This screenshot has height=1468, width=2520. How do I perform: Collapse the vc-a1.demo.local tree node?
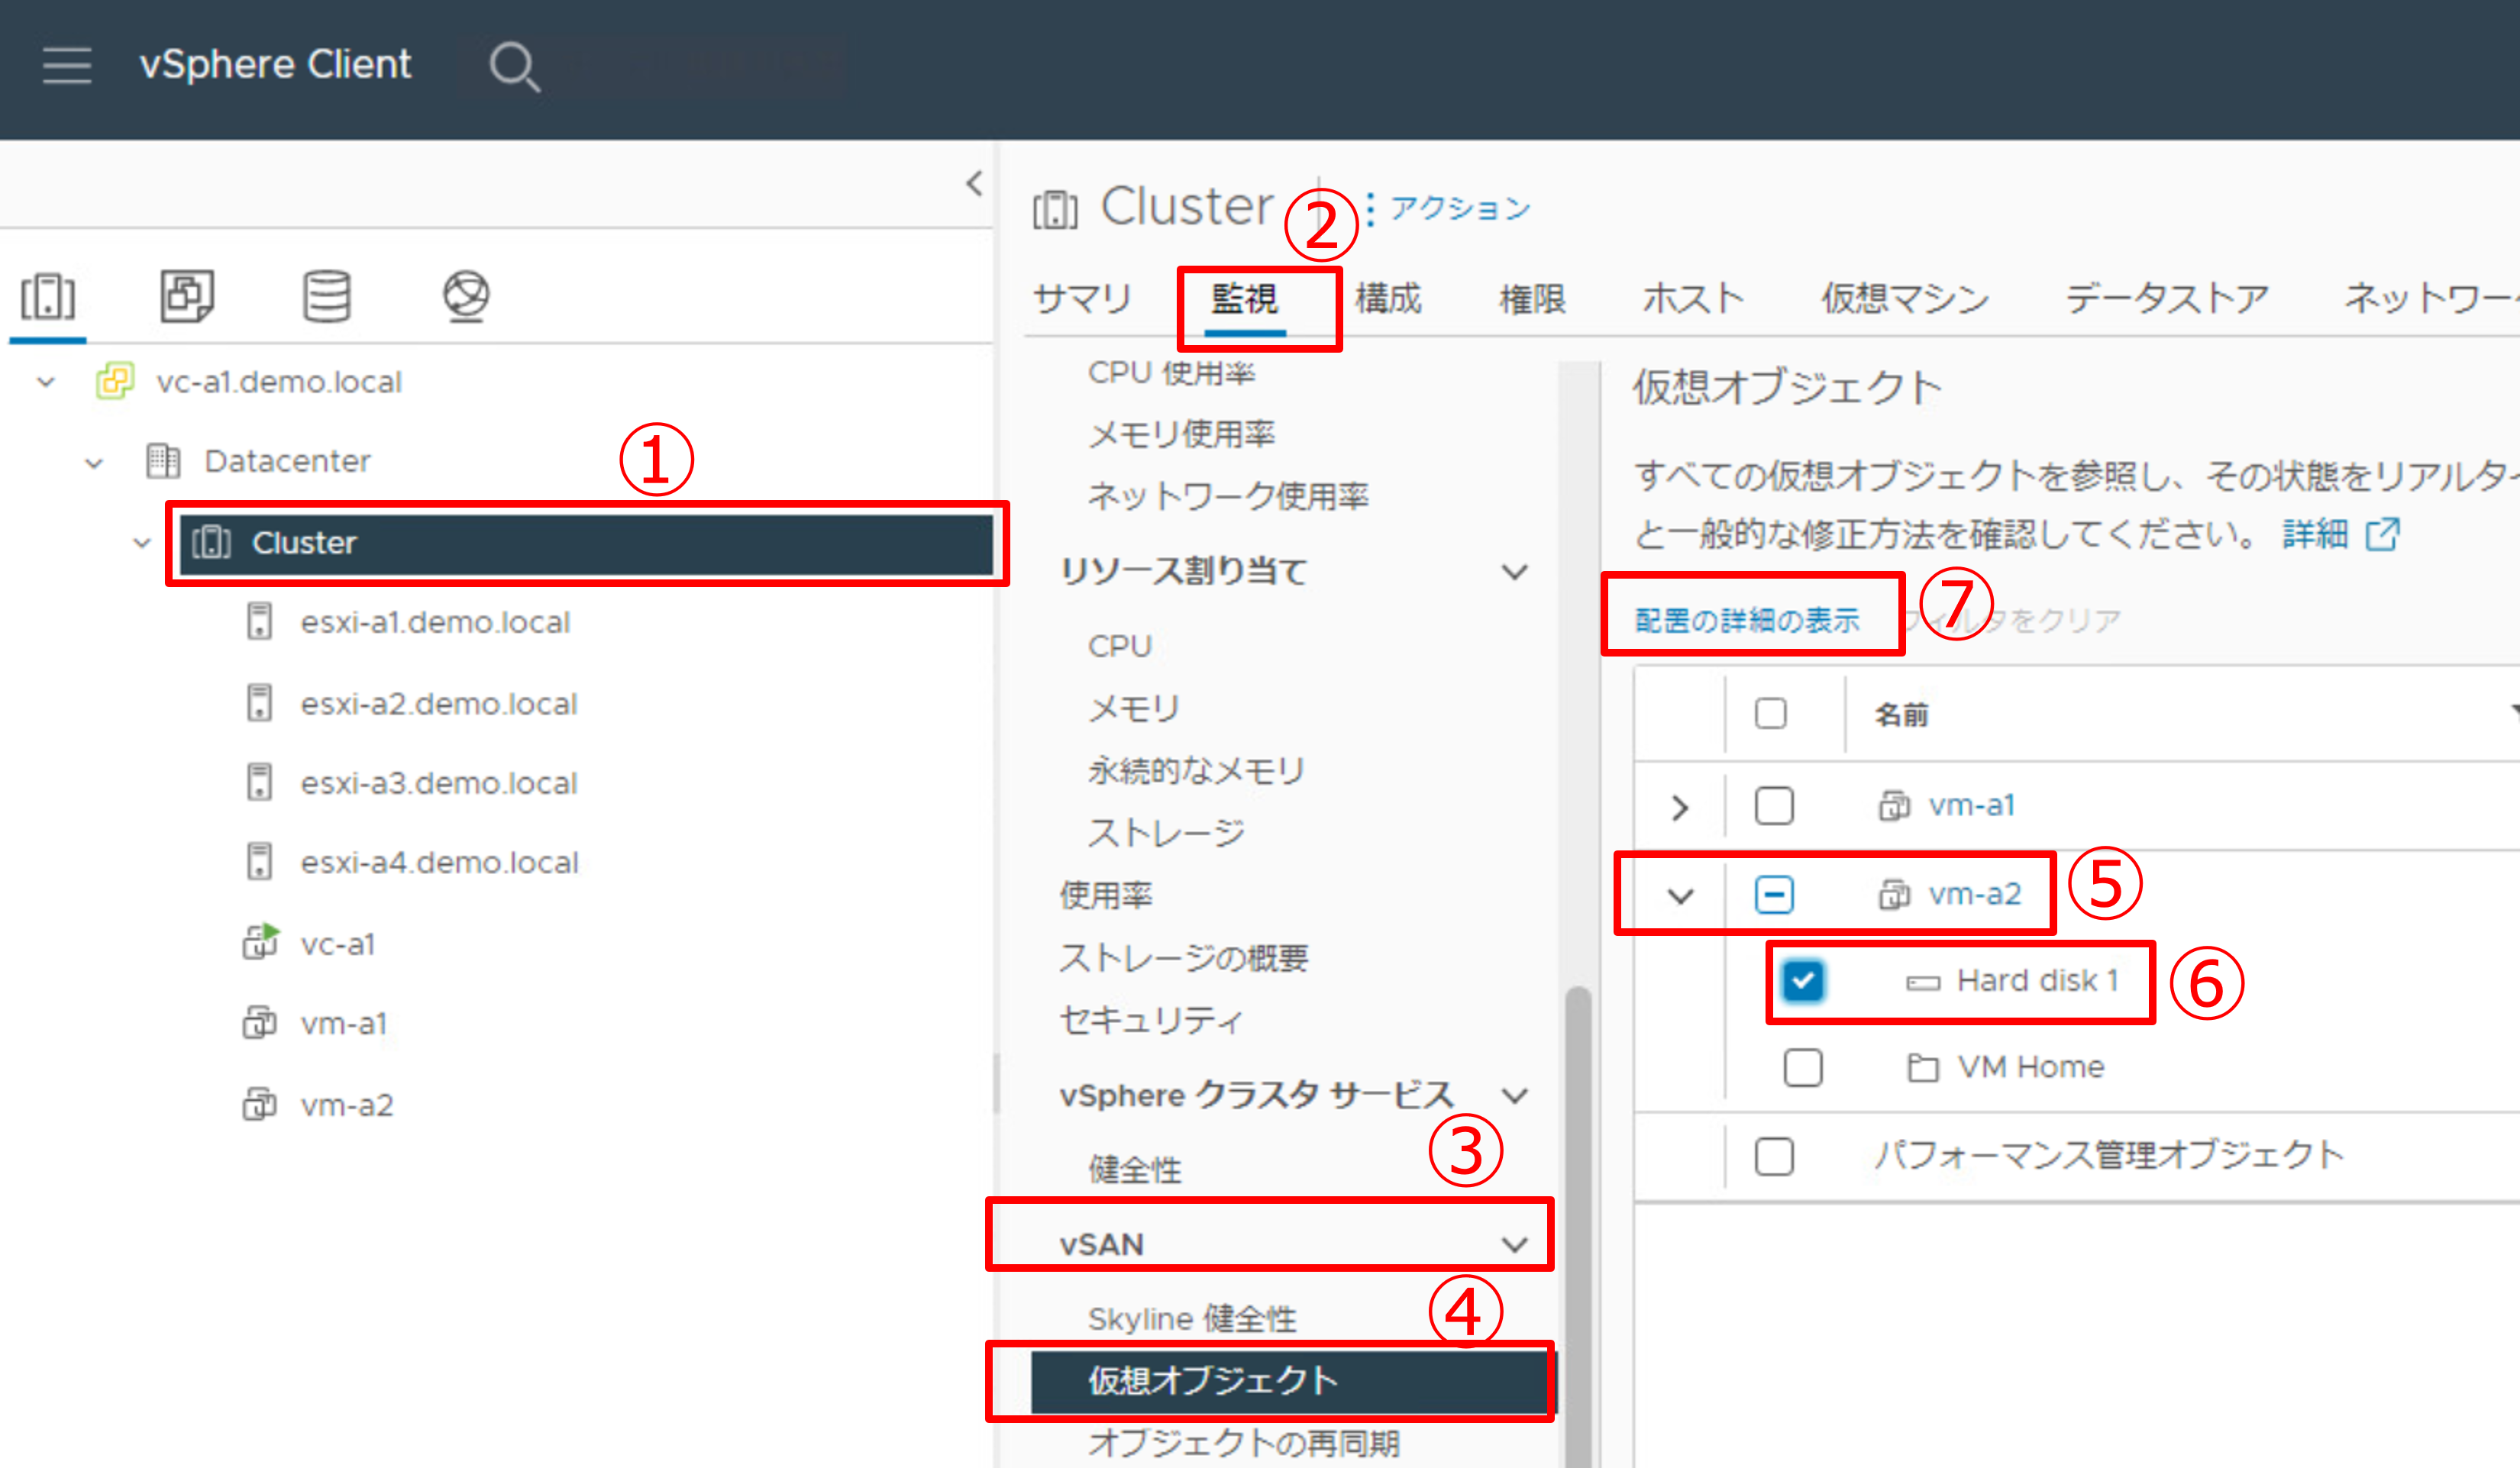(46, 382)
